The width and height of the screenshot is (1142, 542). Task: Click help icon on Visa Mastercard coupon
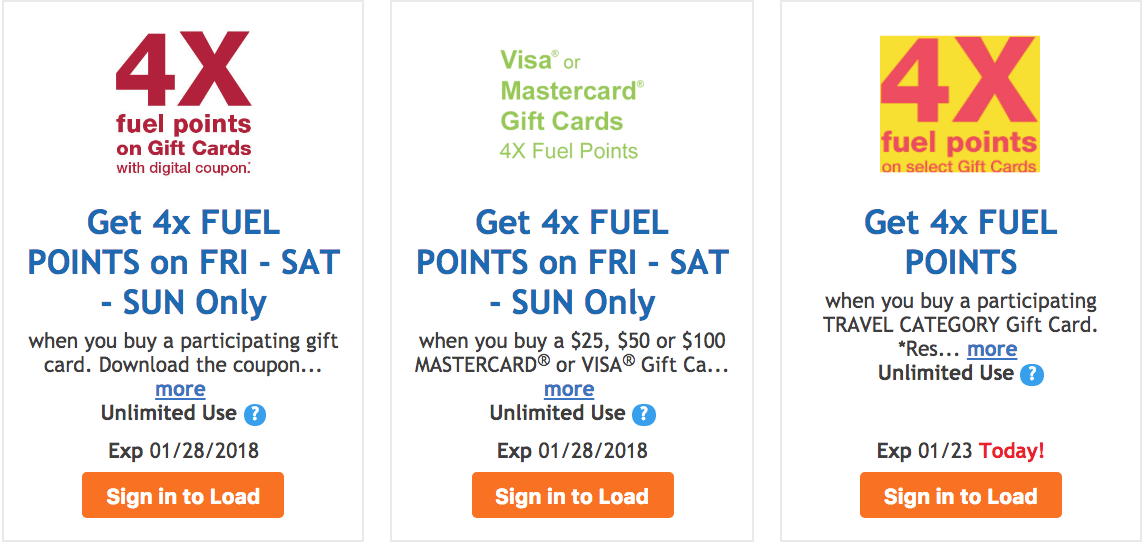(643, 415)
